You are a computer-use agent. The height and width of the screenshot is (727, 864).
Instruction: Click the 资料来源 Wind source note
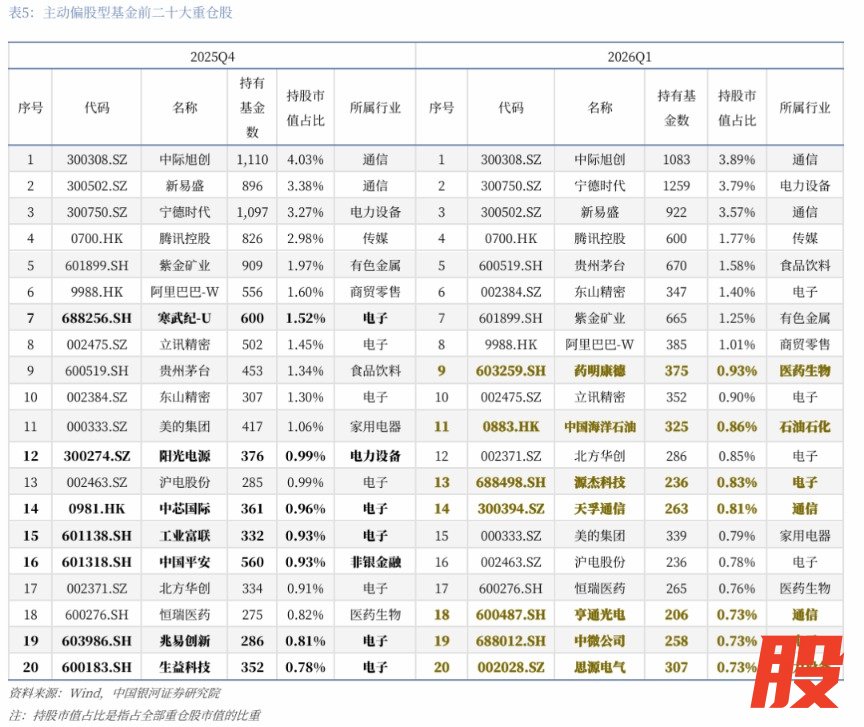pos(115,693)
